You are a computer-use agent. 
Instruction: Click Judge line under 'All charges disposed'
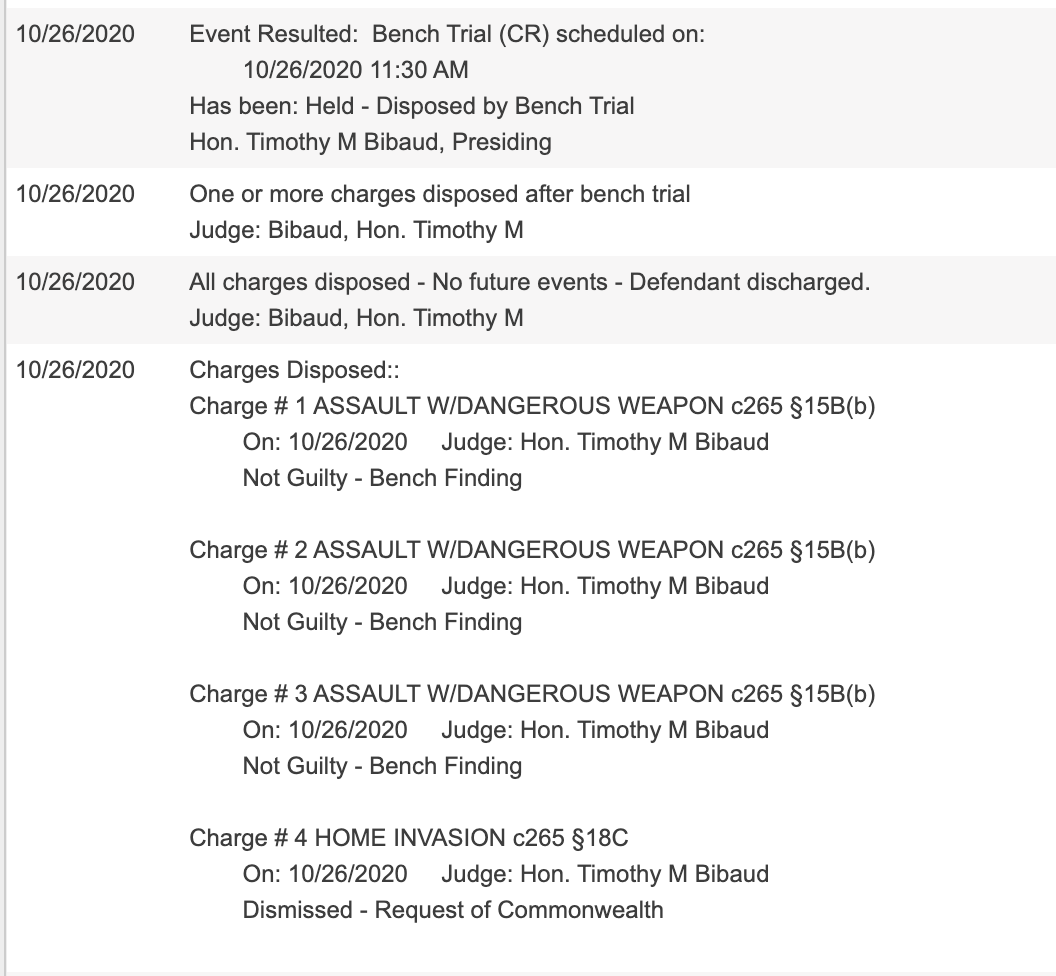point(356,318)
